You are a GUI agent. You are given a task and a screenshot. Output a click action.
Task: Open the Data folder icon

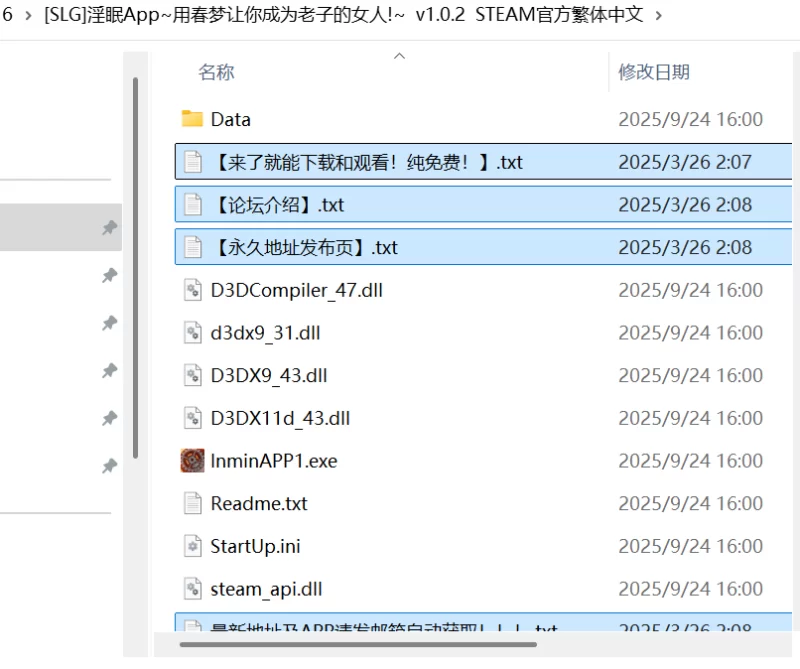pyautogui.click(x=192, y=119)
